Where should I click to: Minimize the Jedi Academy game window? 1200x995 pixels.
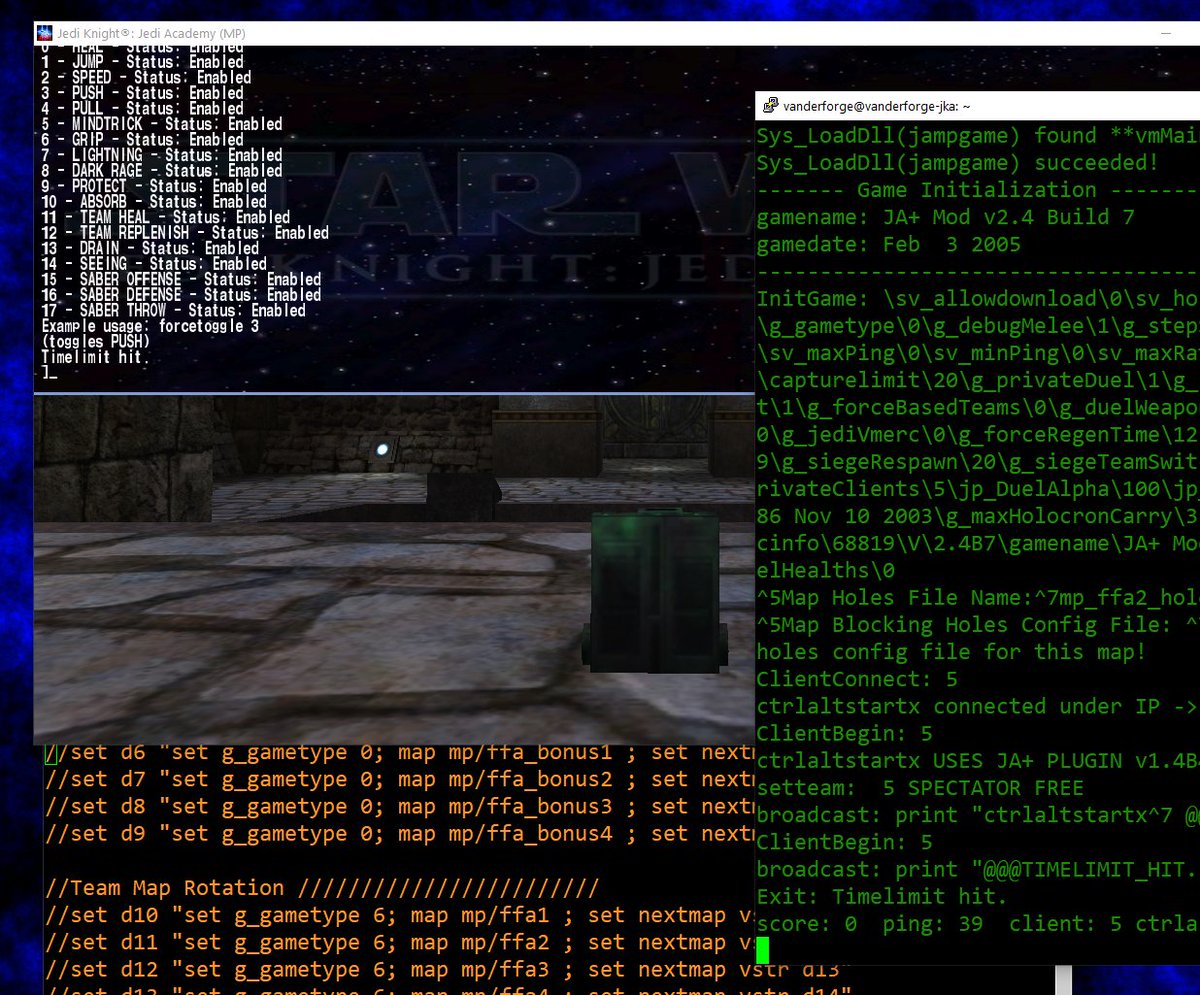point(1166,33)
